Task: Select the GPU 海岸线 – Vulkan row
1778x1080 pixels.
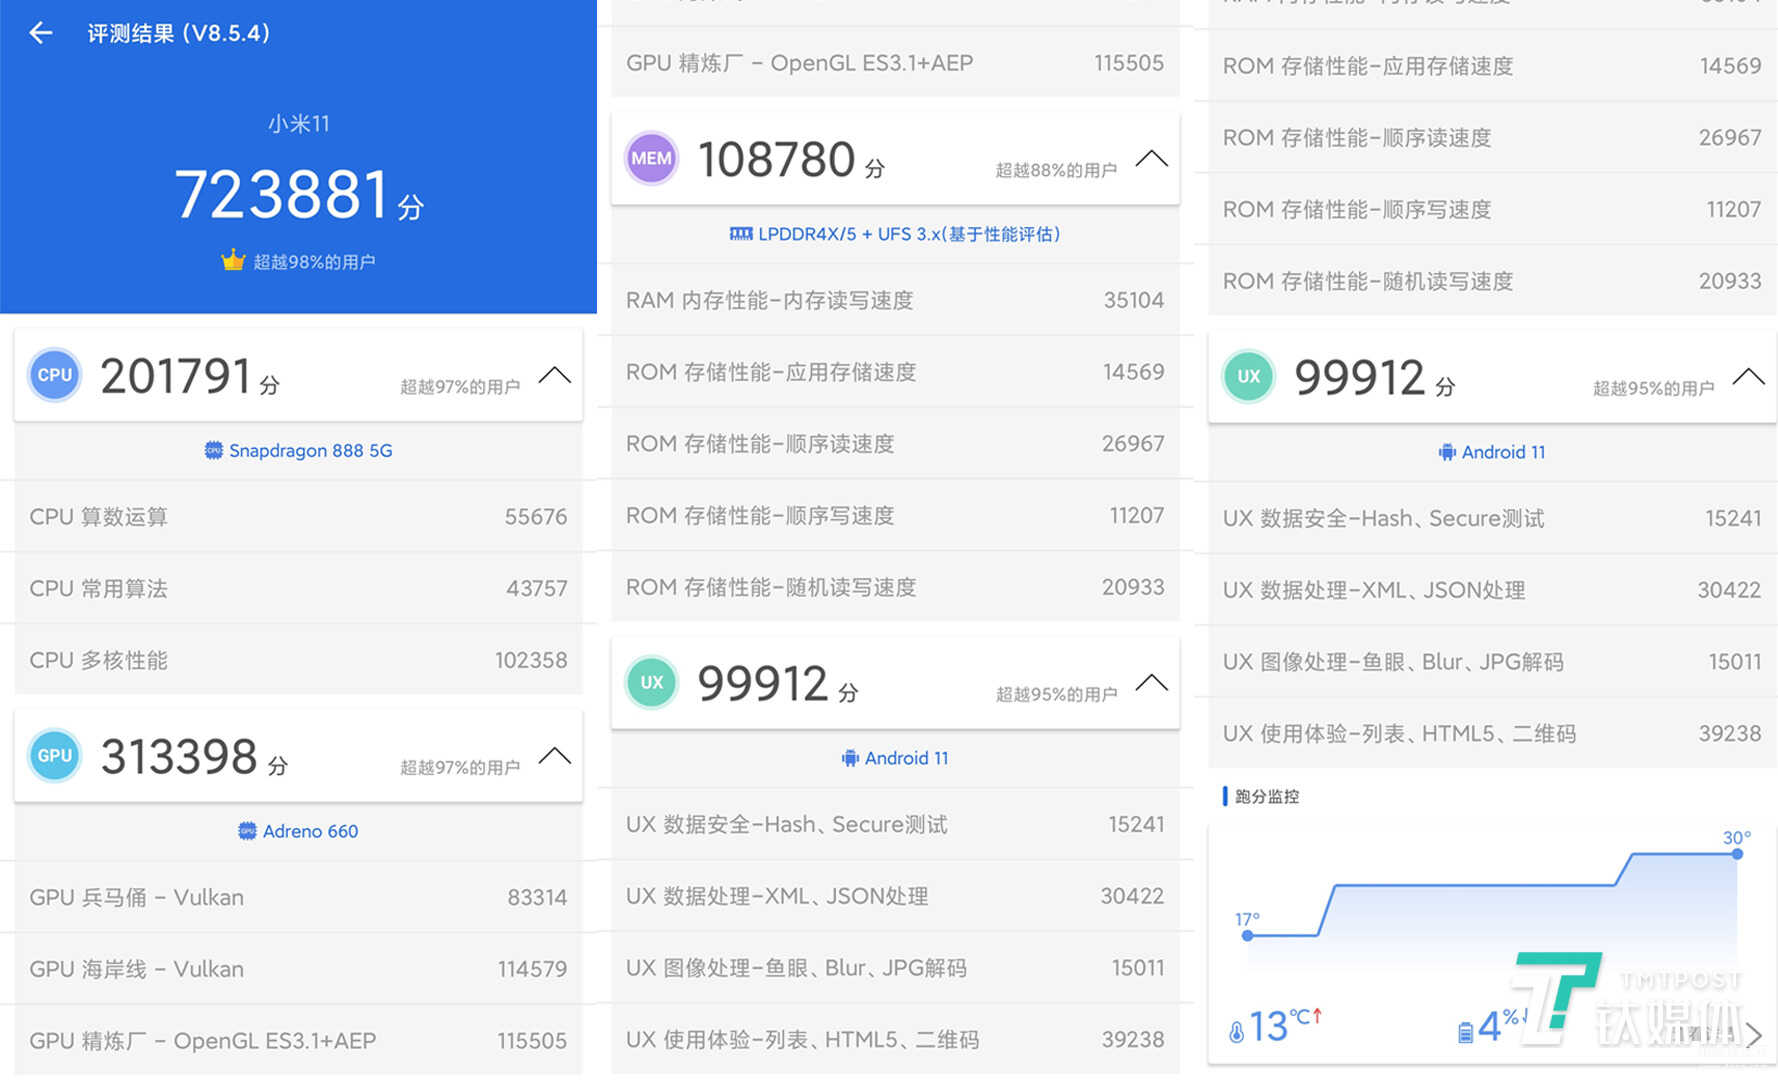Action: (x=298, y=969)
